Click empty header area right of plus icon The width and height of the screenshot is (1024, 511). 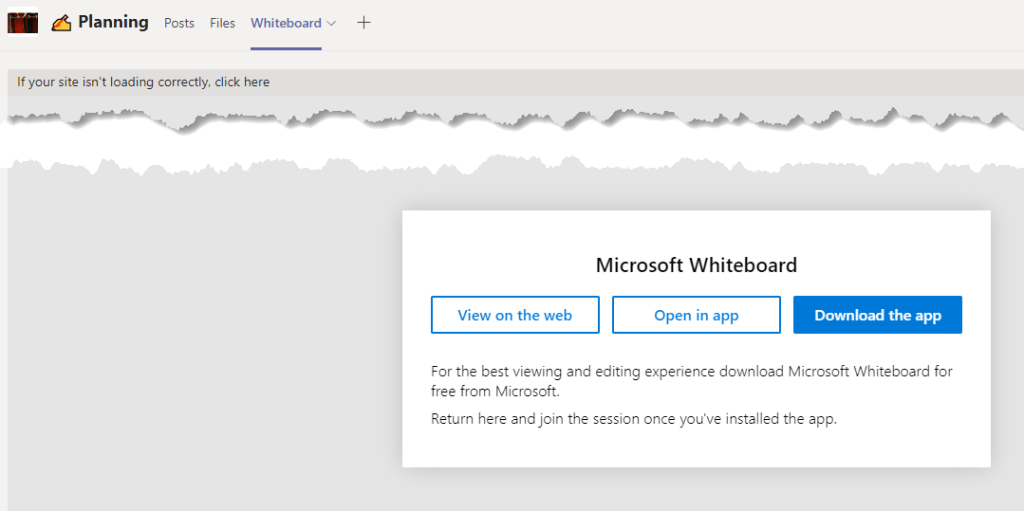click(700, 23)
